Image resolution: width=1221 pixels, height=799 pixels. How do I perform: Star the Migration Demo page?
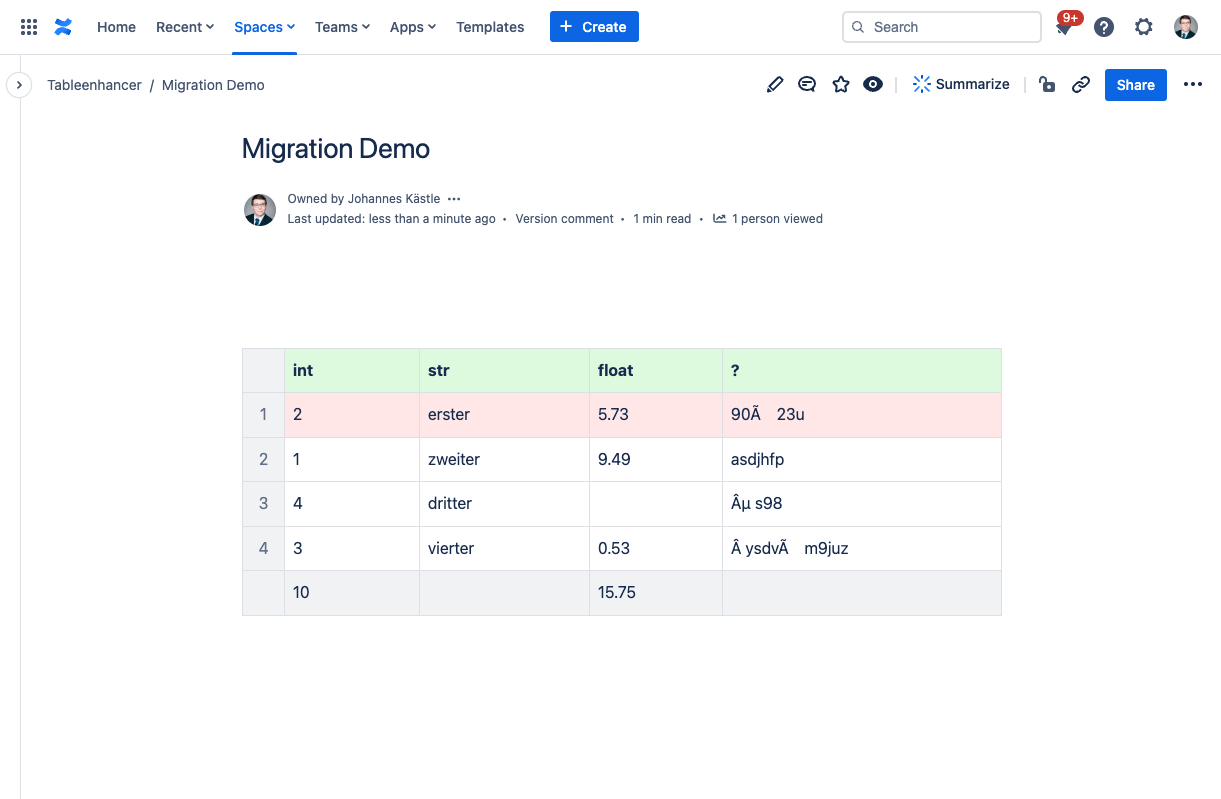pyautogui.click(x=841, y=84)
